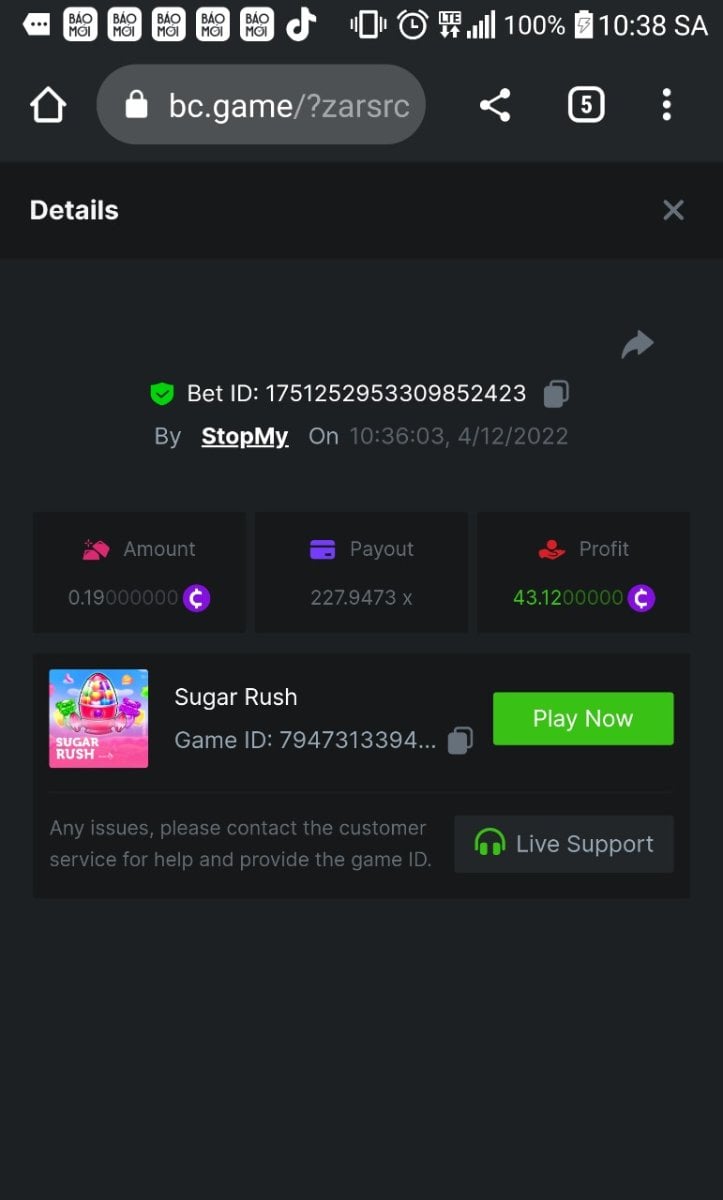
Task: Tap the Profit currency coin icon
Action: click(641, 598)
